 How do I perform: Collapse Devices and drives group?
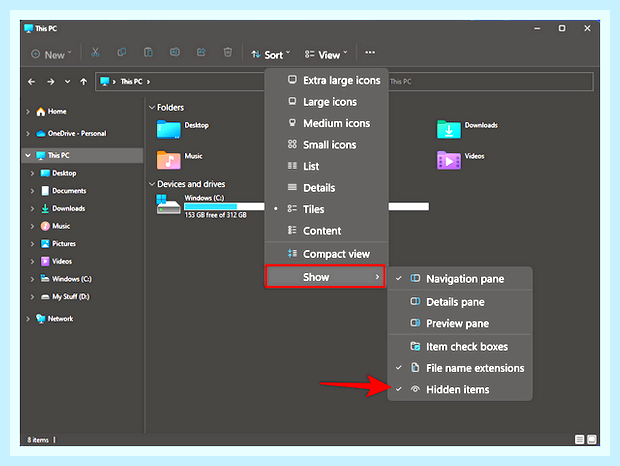click(152, 184)
